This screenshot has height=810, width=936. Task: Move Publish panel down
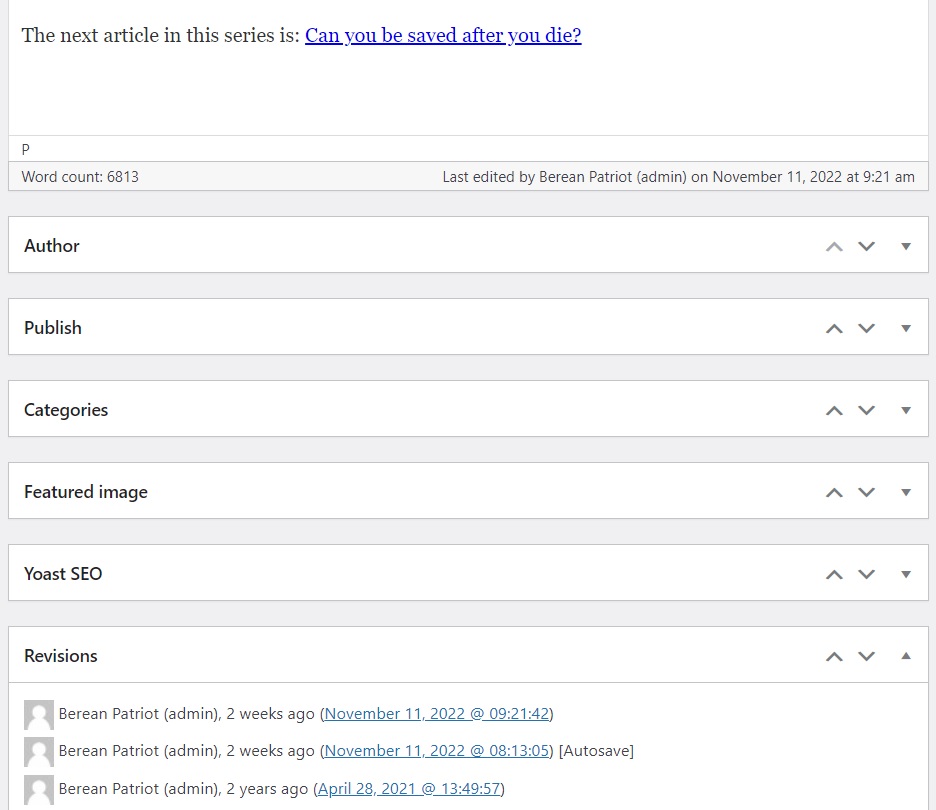click(866, 328)
